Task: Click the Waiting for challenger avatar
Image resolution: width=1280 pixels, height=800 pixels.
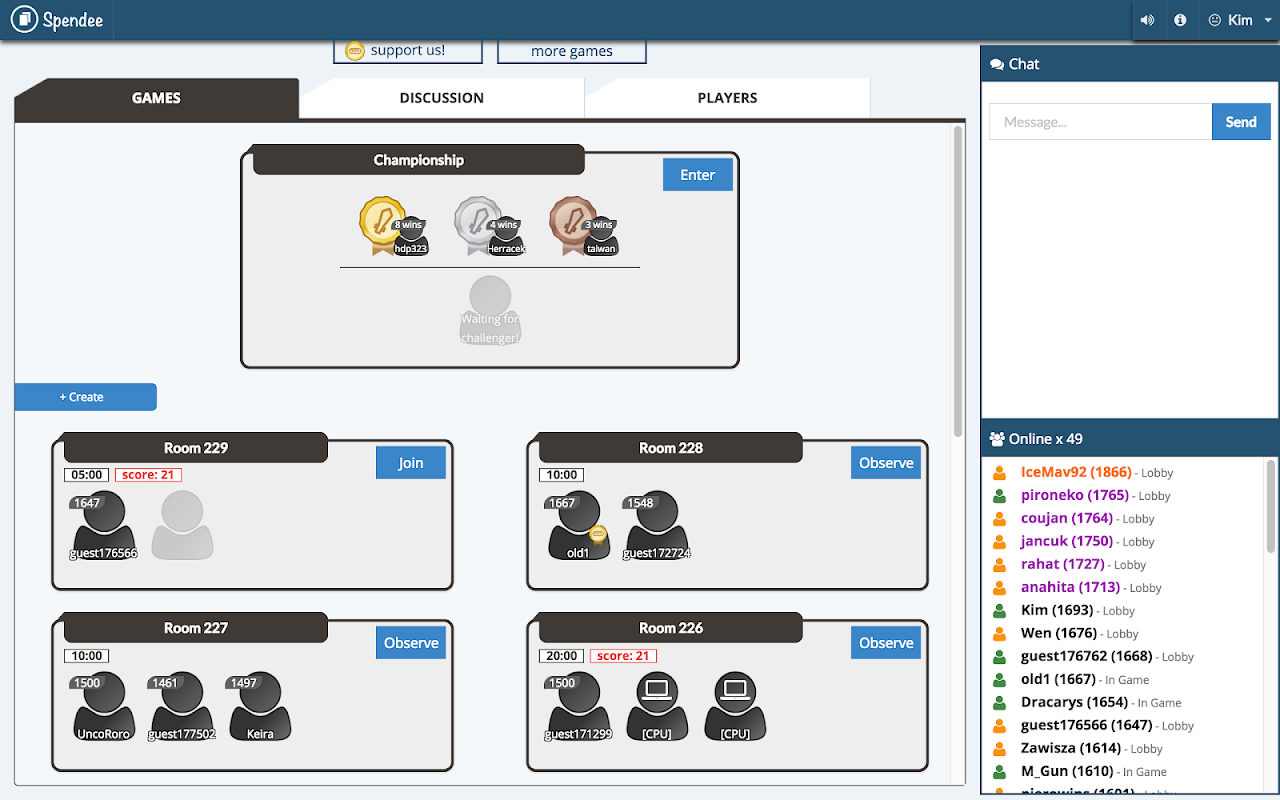Action: pyautogui.click(x=490, y=311)
